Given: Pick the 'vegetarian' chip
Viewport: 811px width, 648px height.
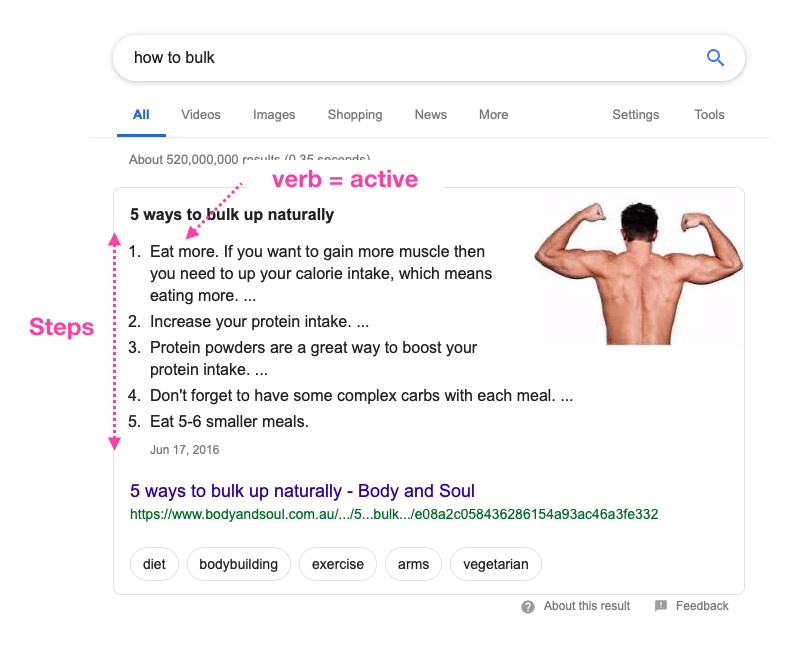Looking at the screenshot, I should [x=495, y=564].
